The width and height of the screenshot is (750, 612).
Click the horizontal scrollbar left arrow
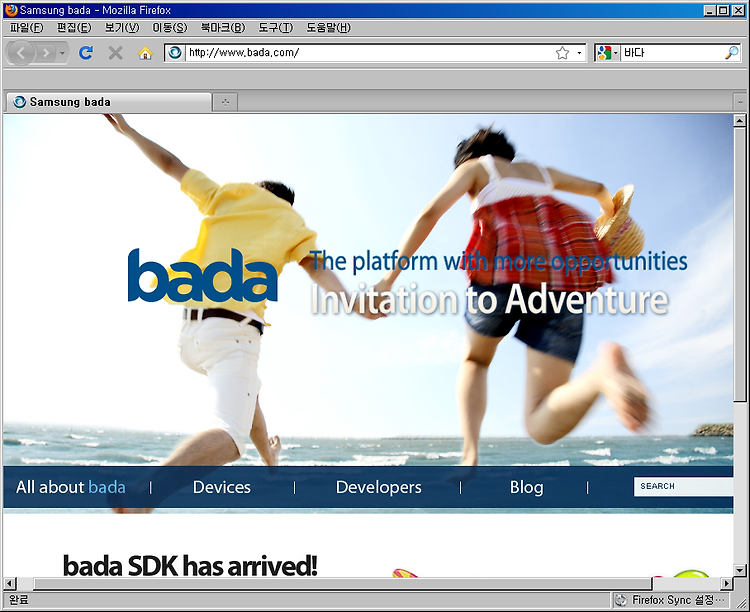(x=10, y=583)
